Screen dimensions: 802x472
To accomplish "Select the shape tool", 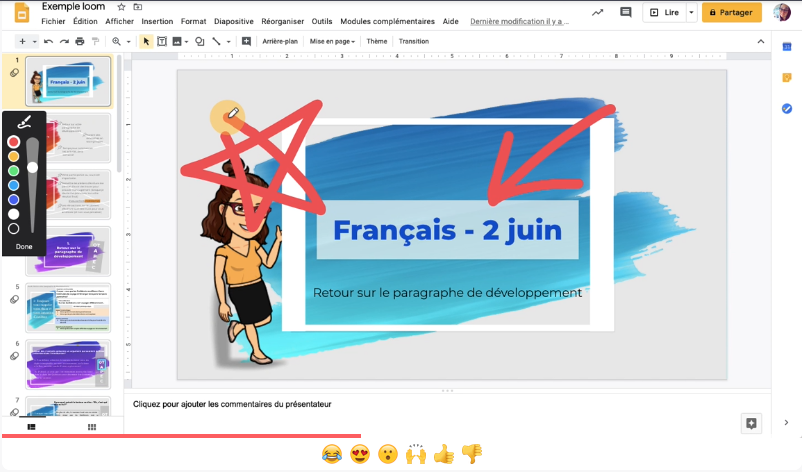I will click(199, 41).
